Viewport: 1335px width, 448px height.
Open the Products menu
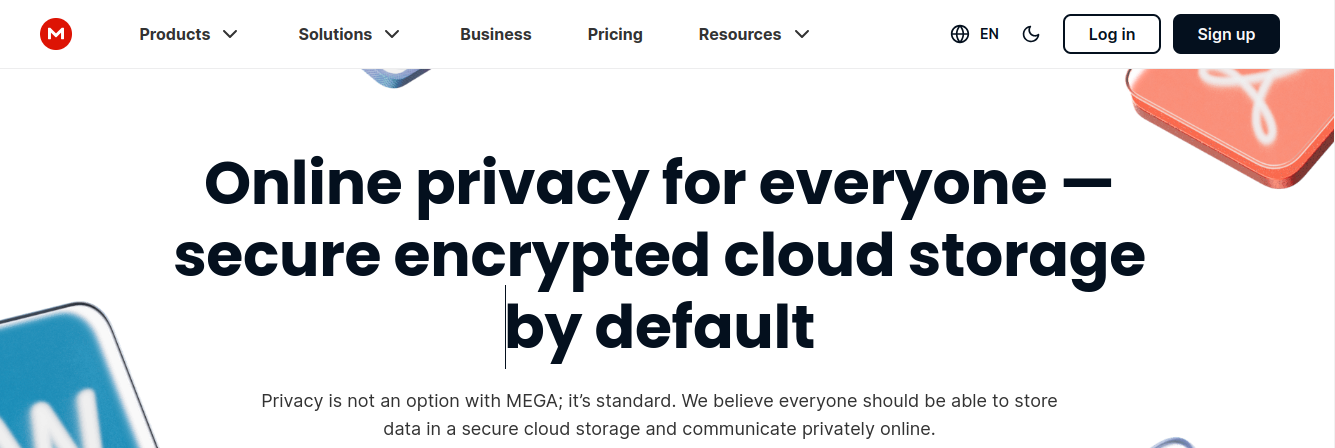click(175, 34)
